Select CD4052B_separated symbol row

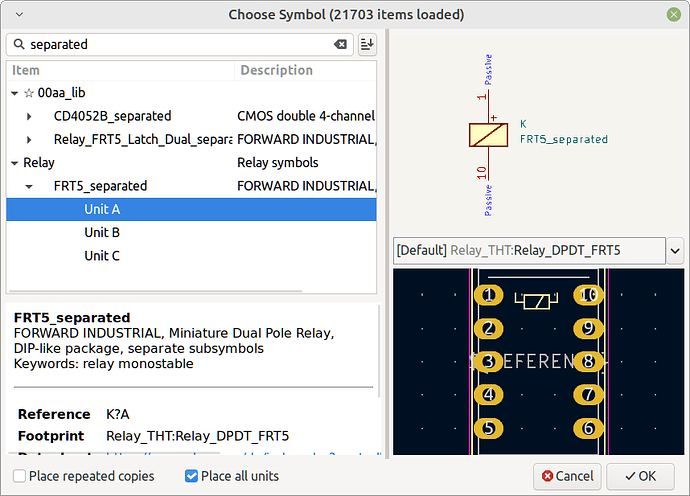[x=191, y=116]
